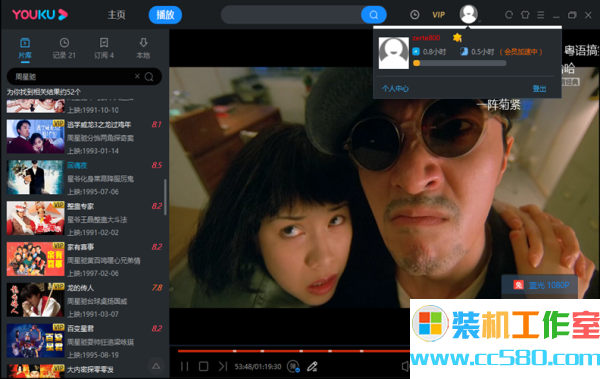Select the 播放 playback tab
This screenshot has height=379, width=600.
pyautogui.click(x=165, y=15)
